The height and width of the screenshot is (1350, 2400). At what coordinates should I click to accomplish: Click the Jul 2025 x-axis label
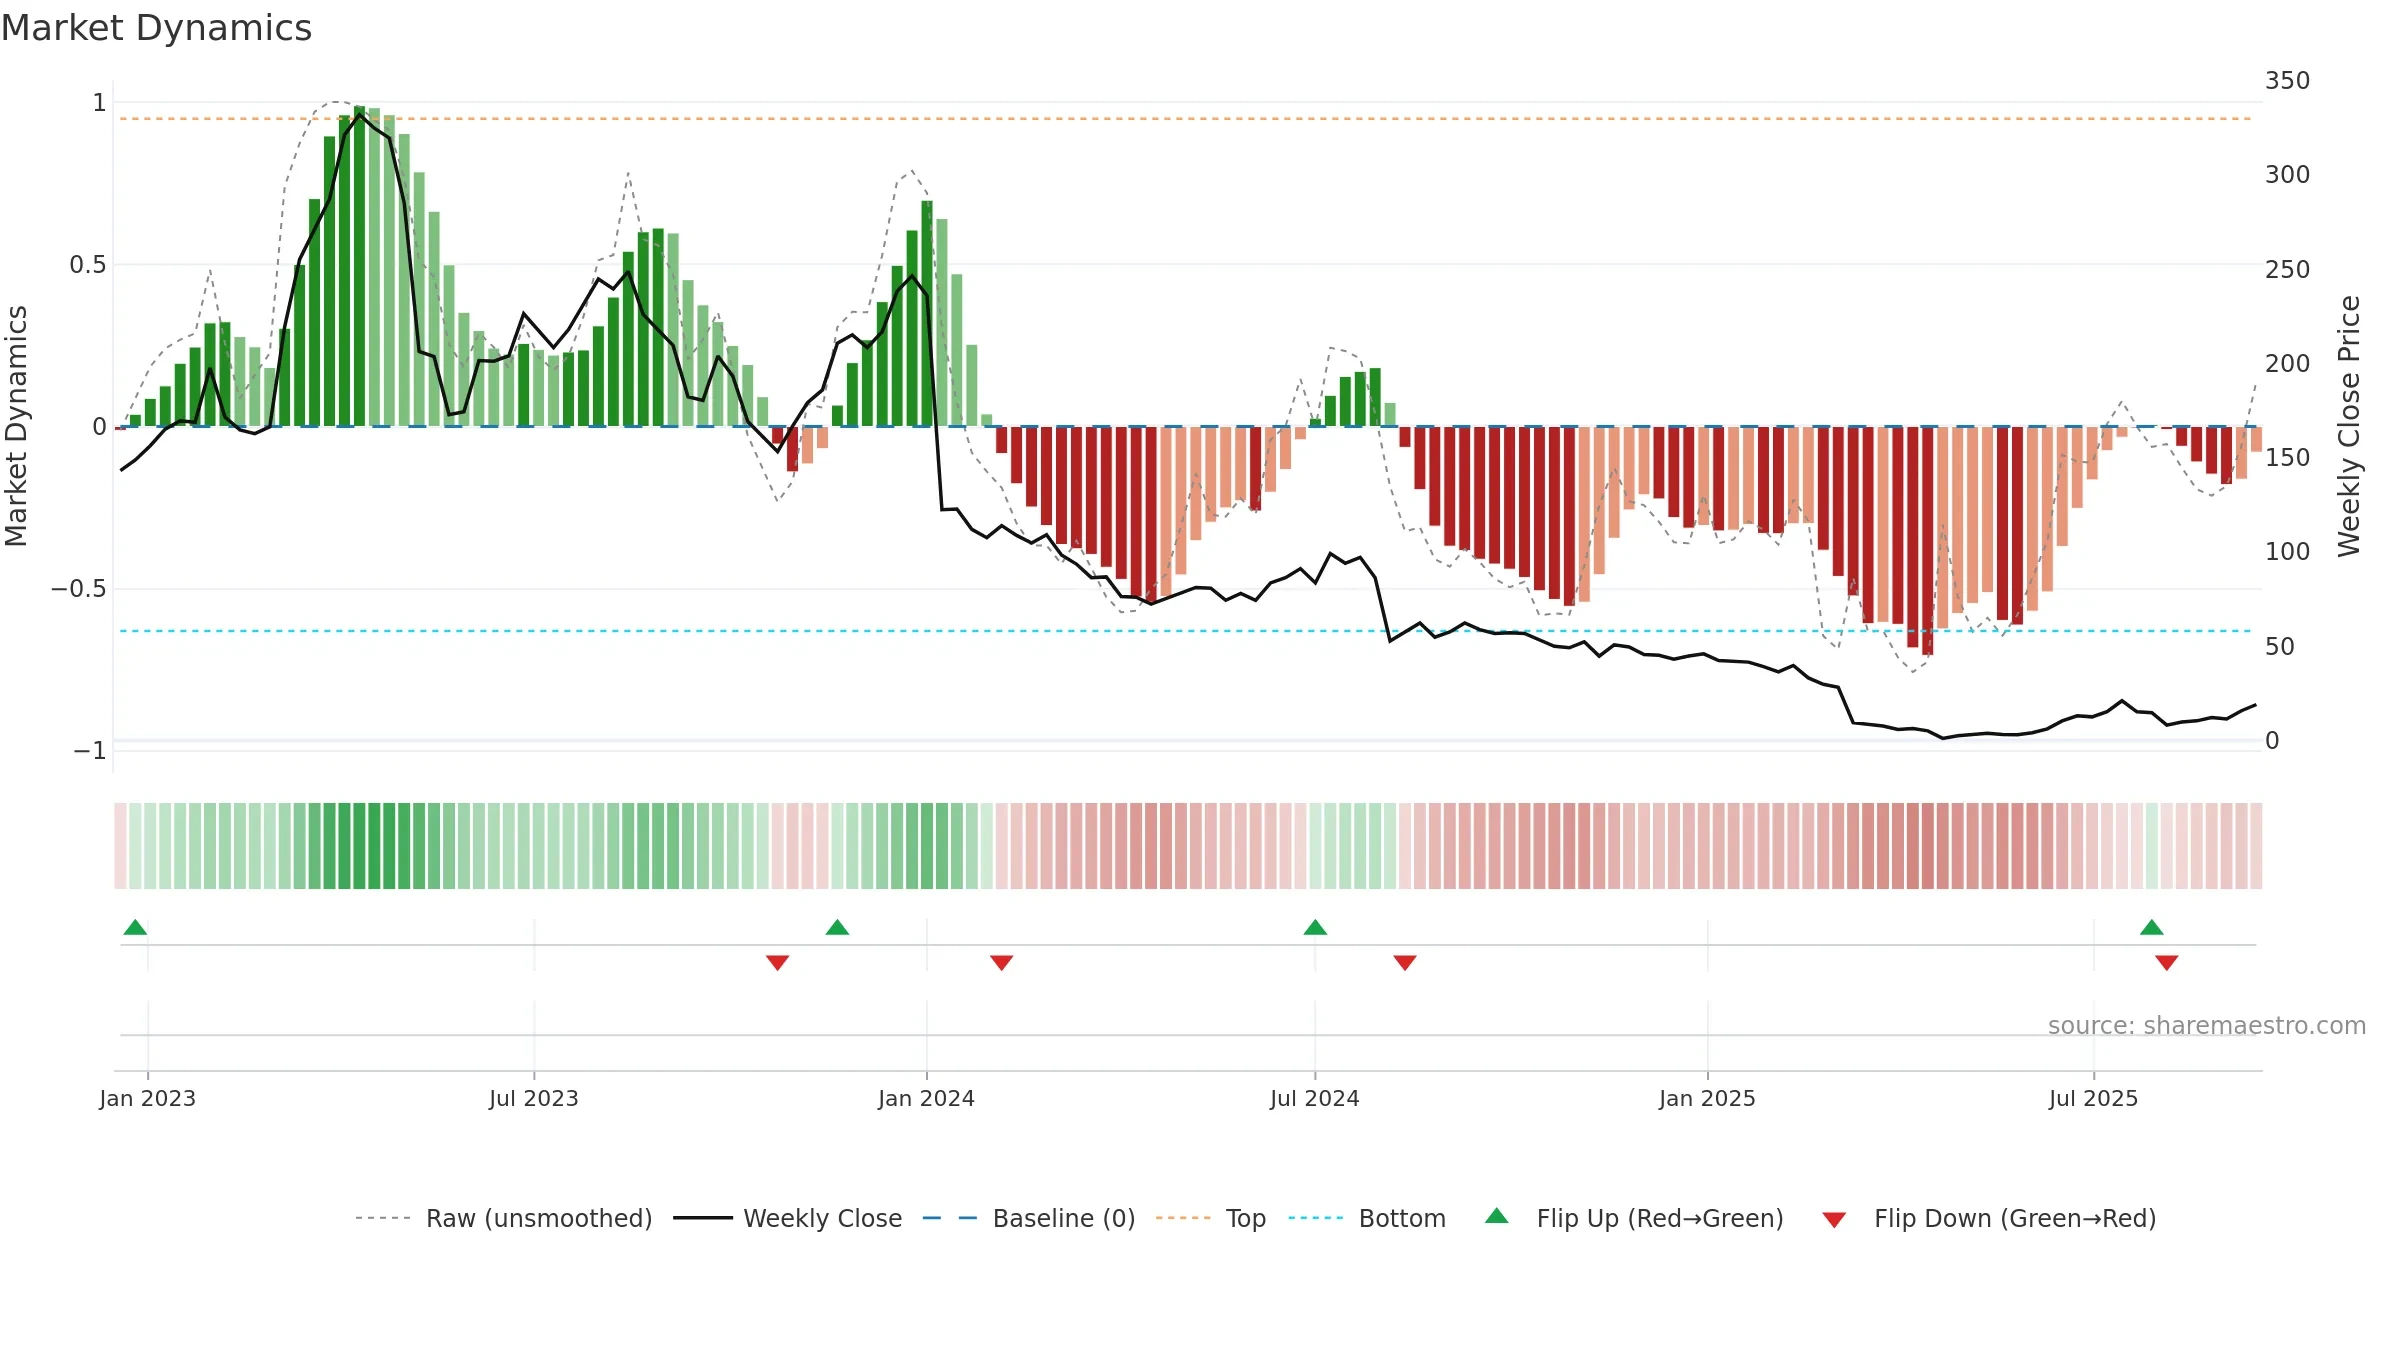(x=2093, y=1098)
